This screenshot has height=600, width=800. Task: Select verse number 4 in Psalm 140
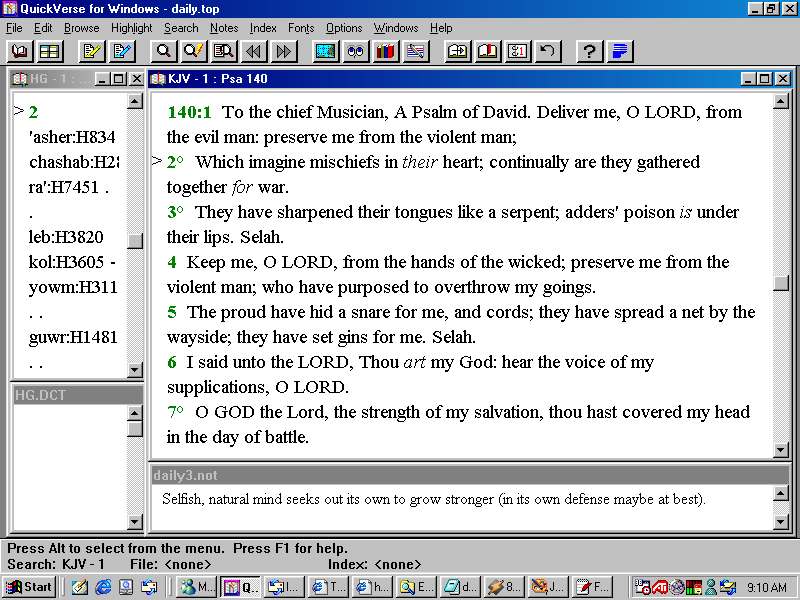[172, 262]
